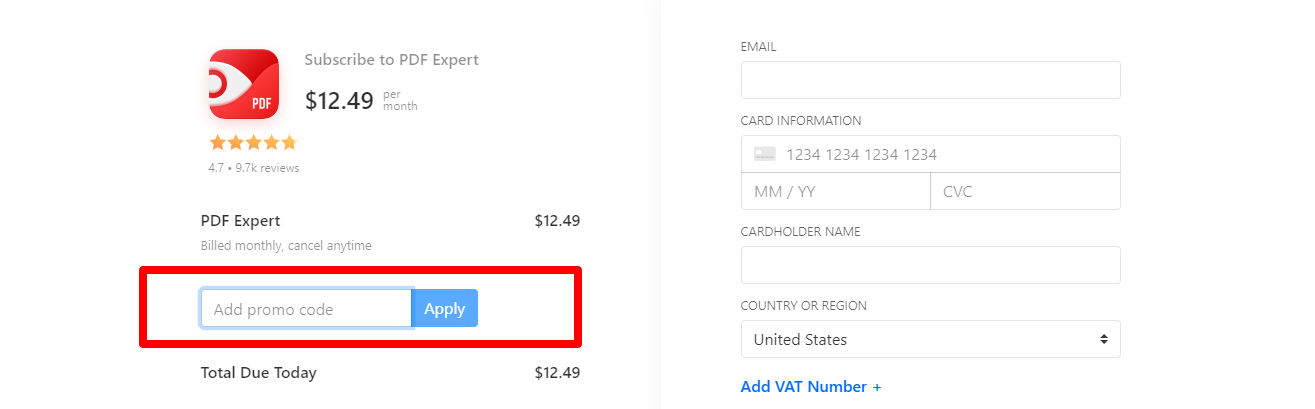The width and height of the screenshot is (1315, 409).
Task: Click the Country dropdown arrow icon
Action: (x=1103, y=339)
